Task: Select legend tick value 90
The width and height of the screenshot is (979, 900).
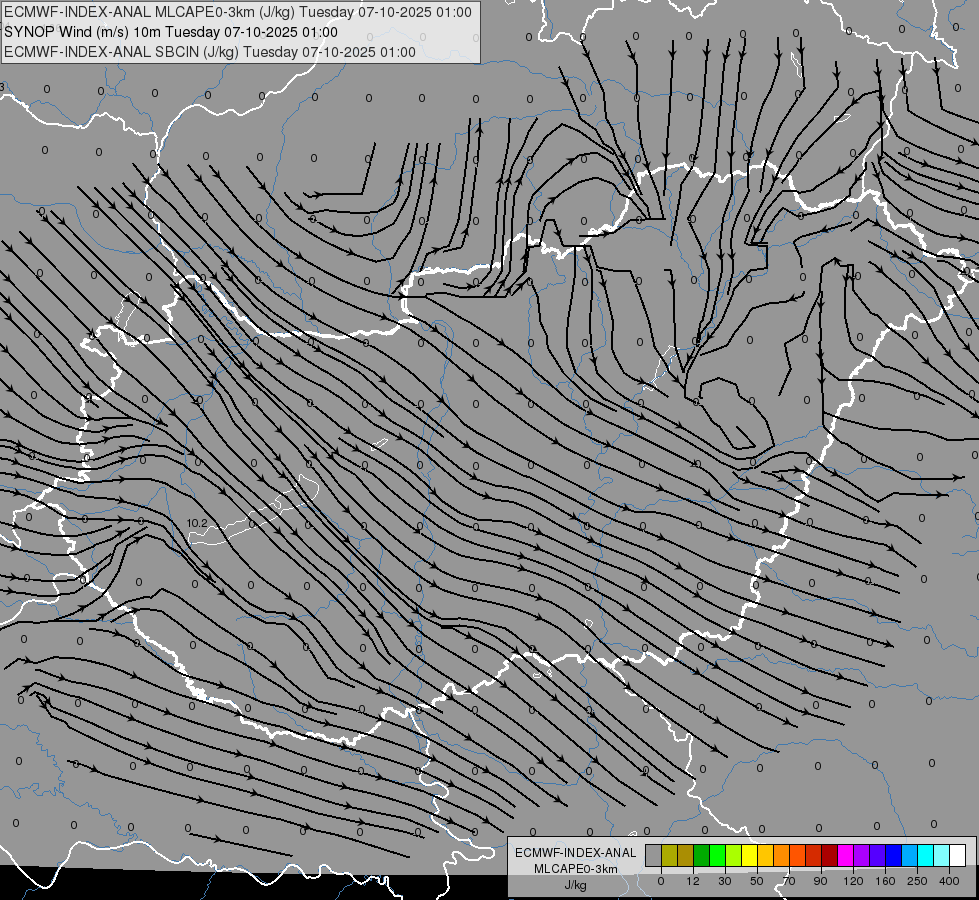Action: [x=820, y=881]
